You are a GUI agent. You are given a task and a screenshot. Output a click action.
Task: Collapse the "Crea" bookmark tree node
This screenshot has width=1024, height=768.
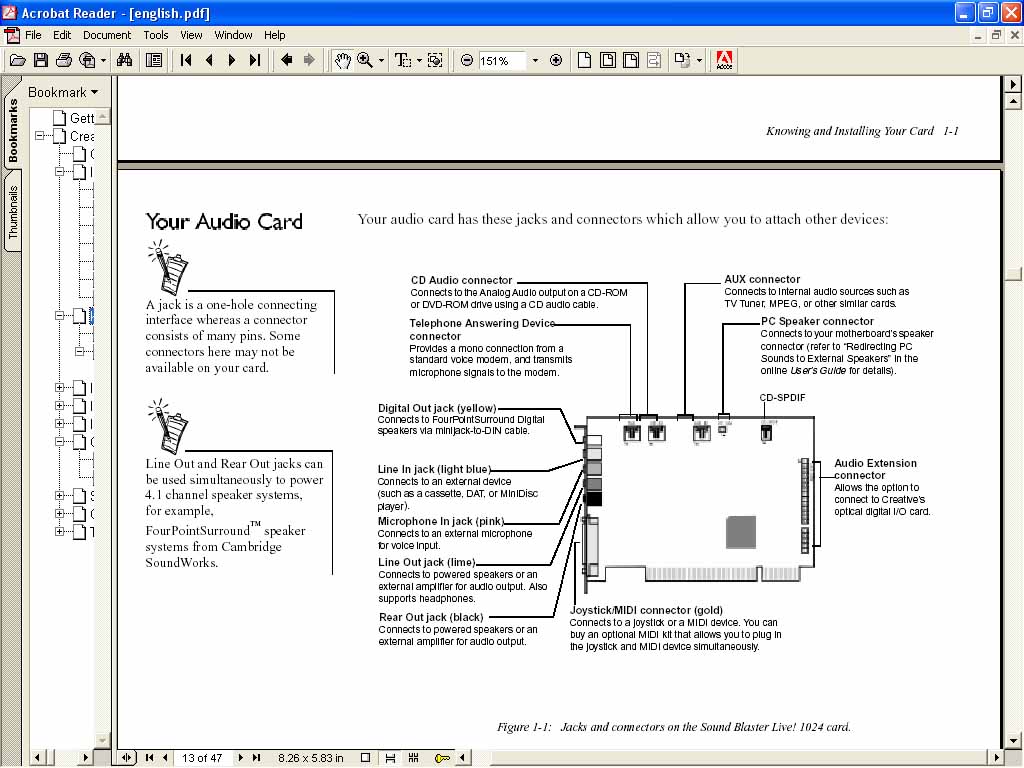pos(41,136)
